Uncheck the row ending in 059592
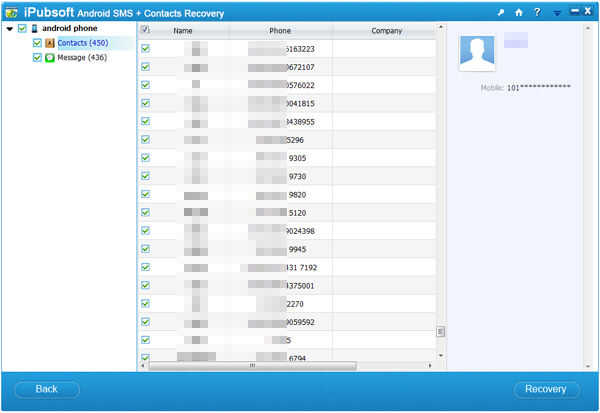Image resolution: width=600 pixels, height=413 pixels. click(x=145, y=322)
